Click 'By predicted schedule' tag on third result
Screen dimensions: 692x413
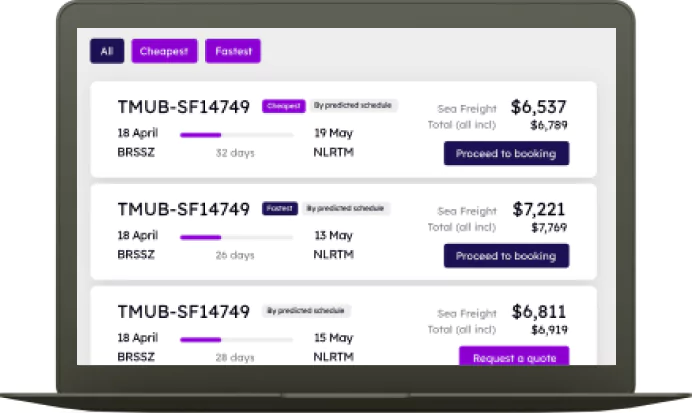(x=306, y=311)
